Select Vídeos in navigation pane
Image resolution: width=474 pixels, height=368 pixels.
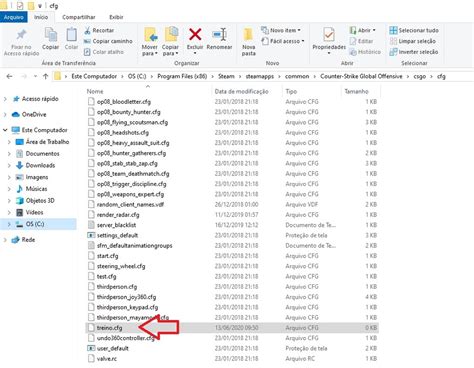(34, 212)
